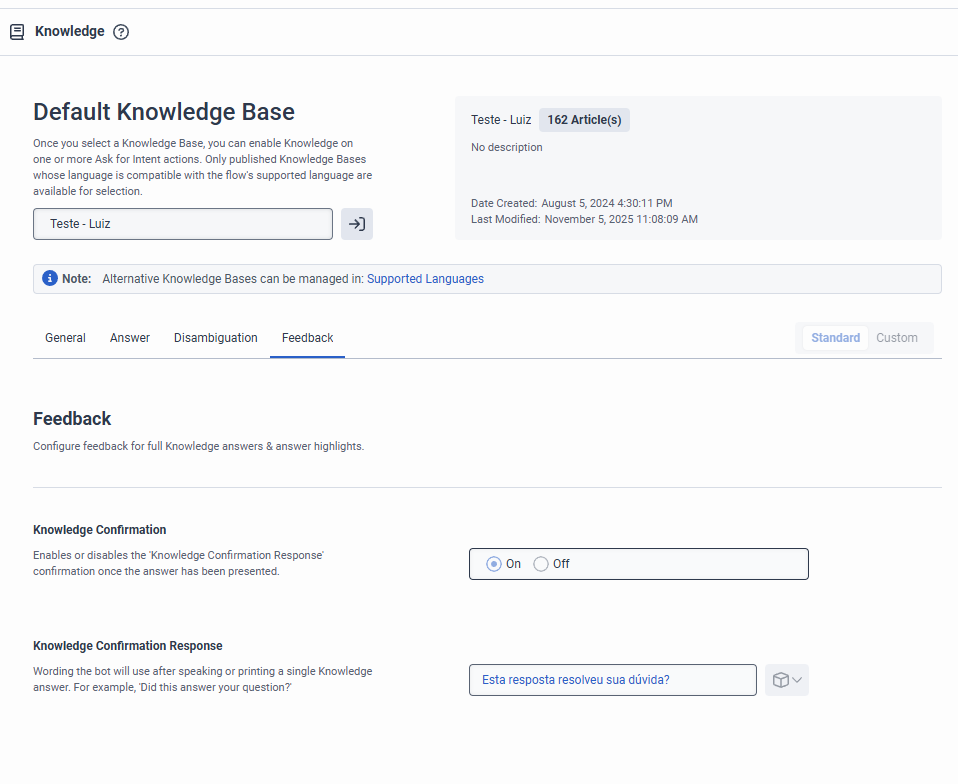This screenshot has width=958, height=784.
Task: Turn Knowledge Confirmation On
Action: (494, 564)
